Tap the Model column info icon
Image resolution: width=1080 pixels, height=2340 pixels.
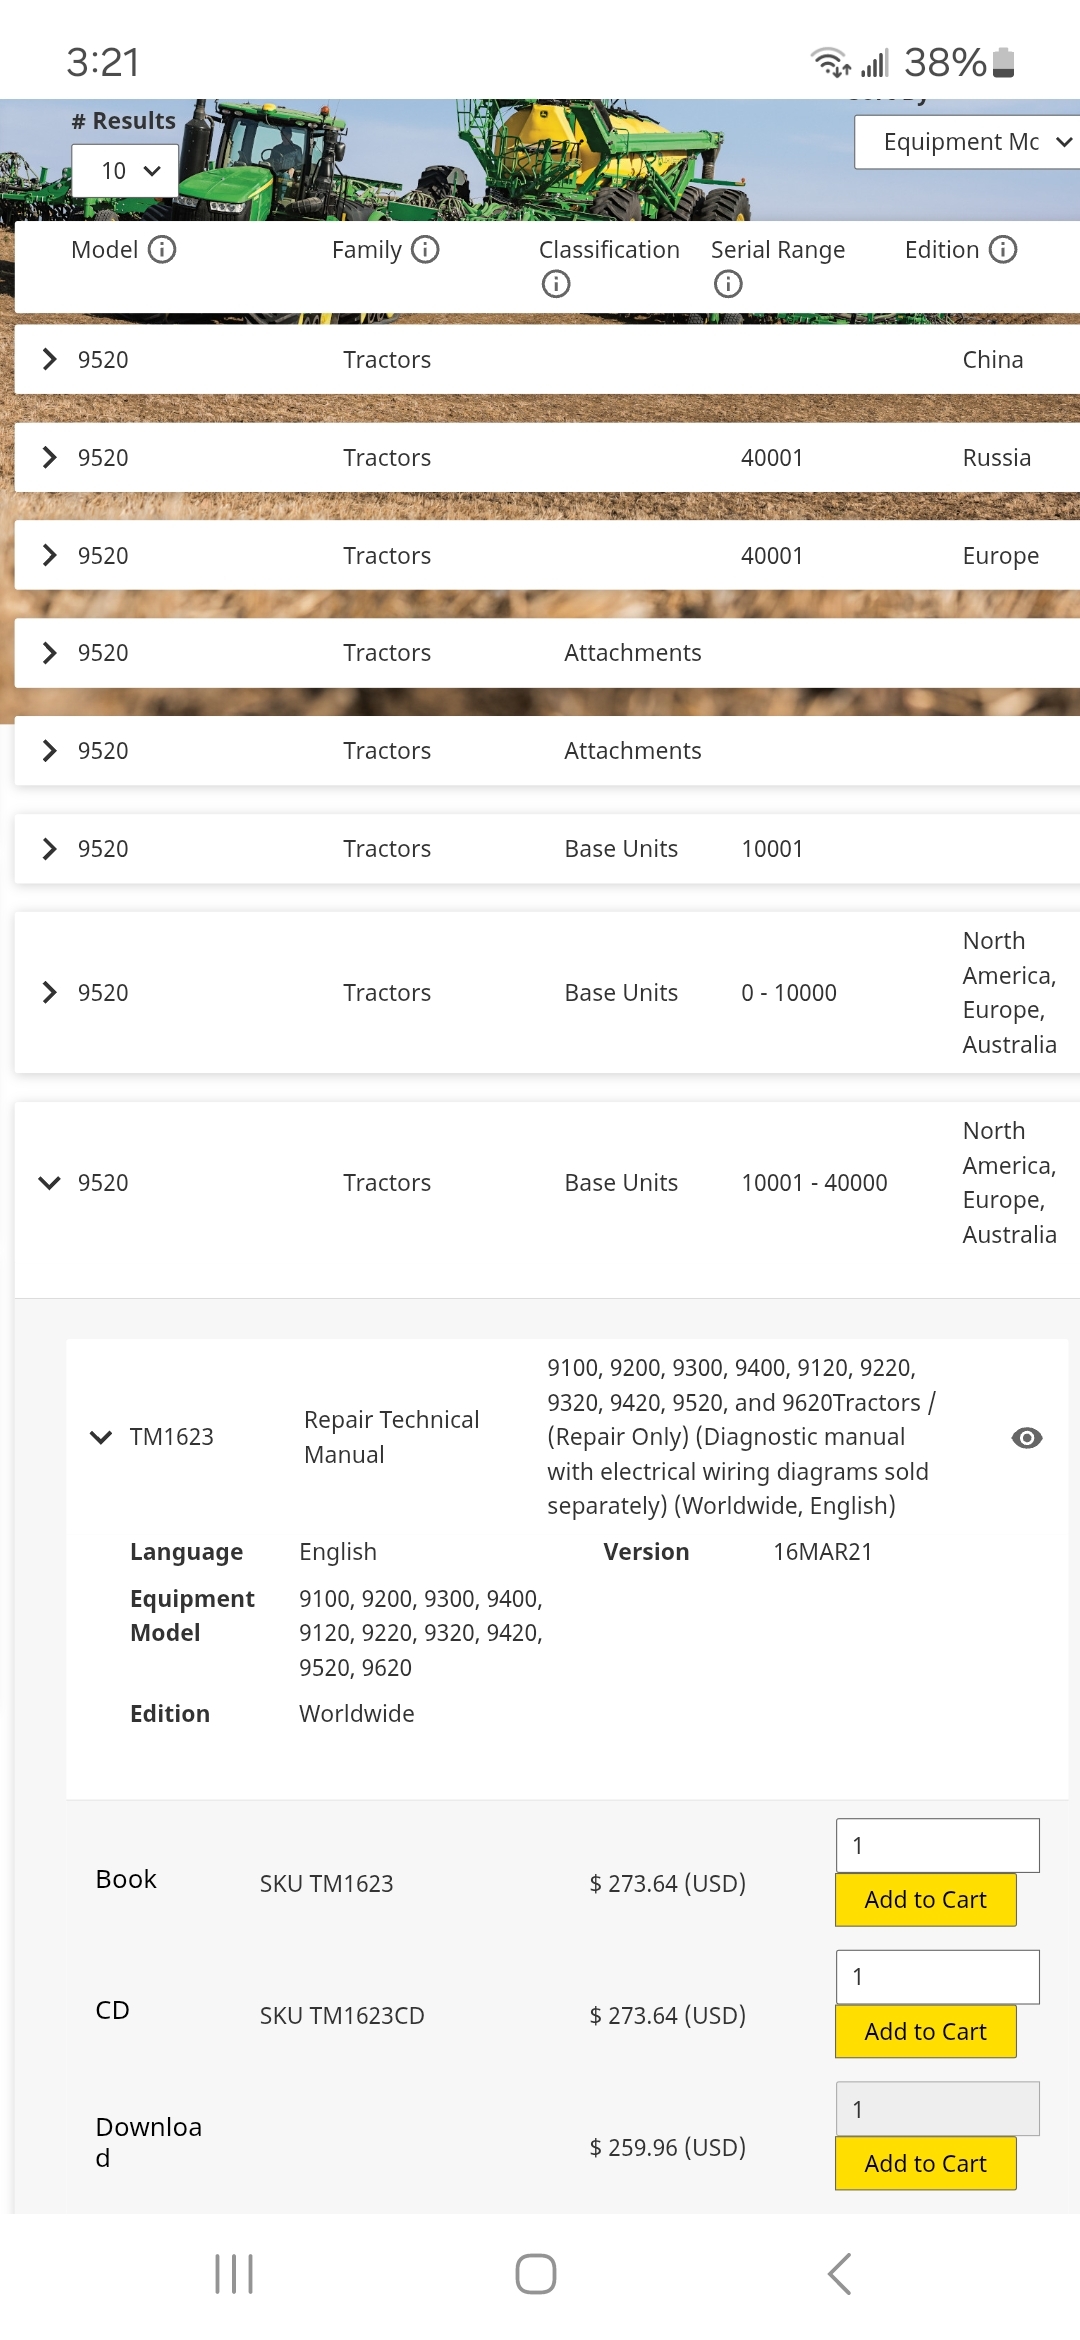(162, 249)
